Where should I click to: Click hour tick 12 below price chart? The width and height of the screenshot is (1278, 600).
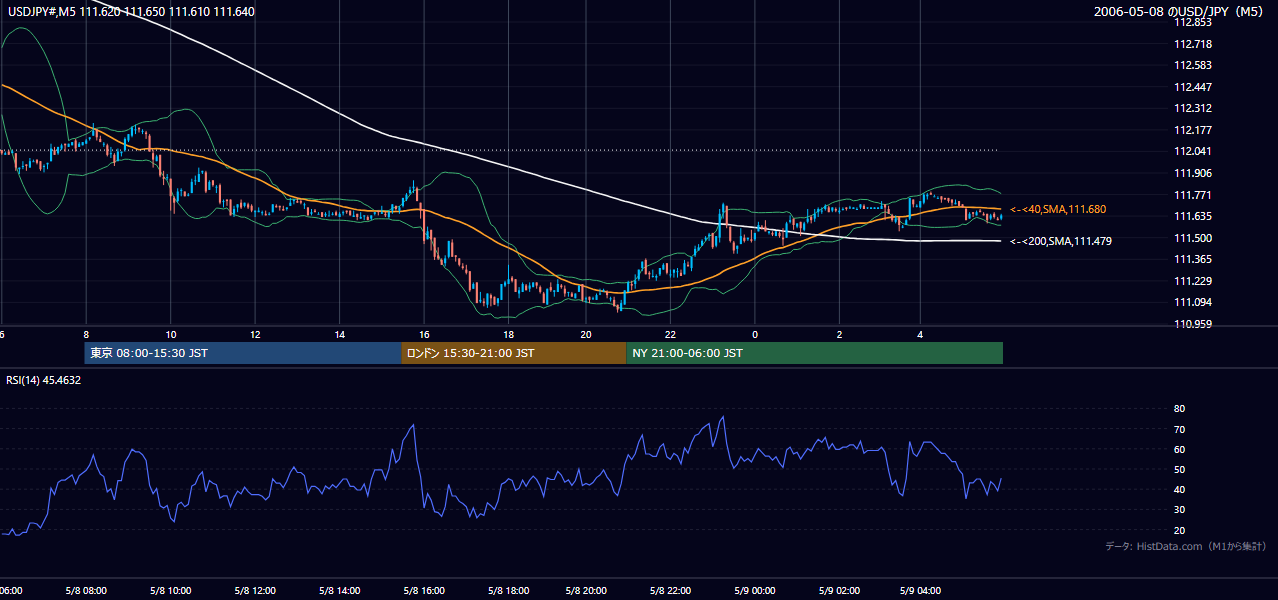[255, 335]
